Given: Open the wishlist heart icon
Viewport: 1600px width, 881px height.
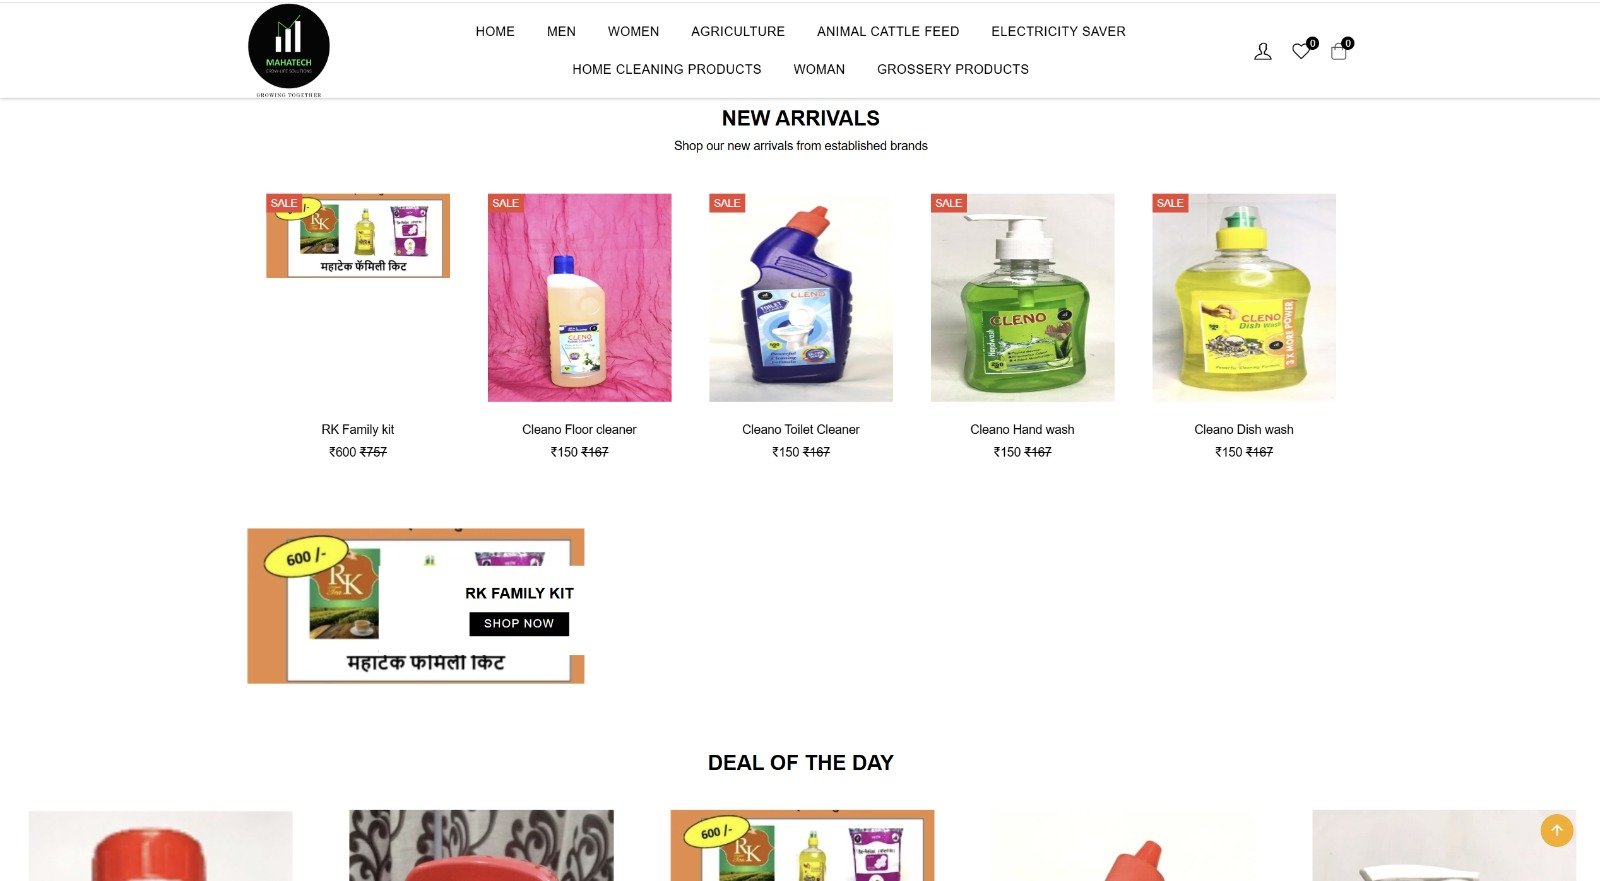Looking at the screenshot, I should [x=1301, y=51].
